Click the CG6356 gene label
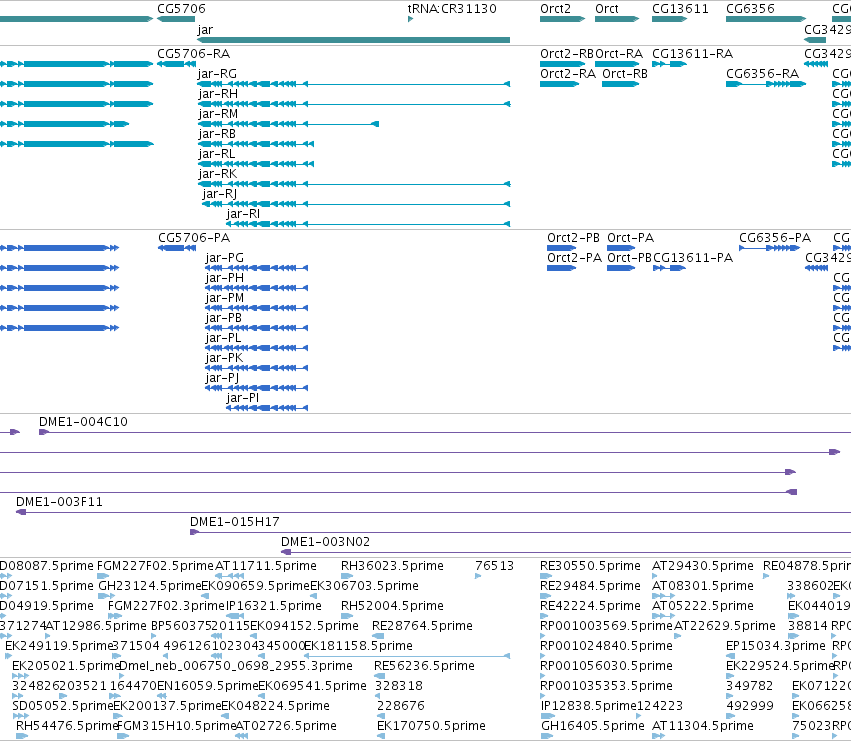 750,9
